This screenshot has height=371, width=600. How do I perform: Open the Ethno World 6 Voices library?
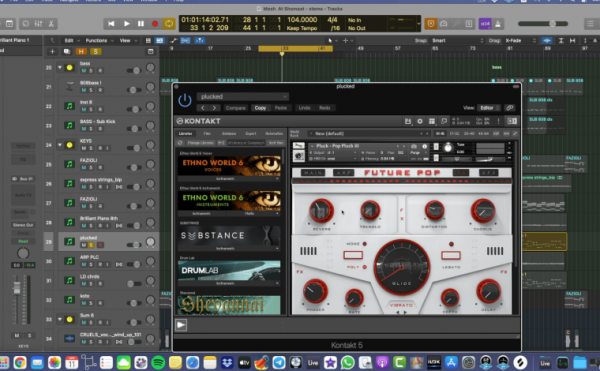point(229,165)
